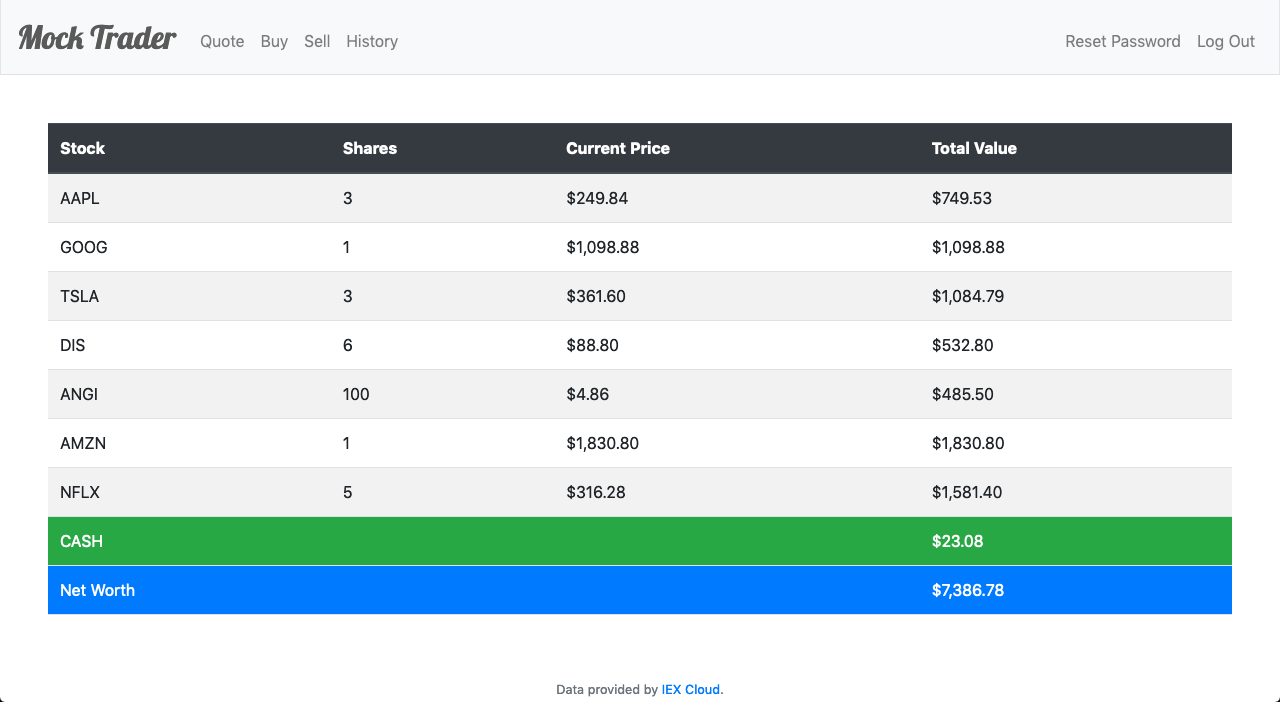
Task: Click DIS shares count 6
Action: tap(348, 345)
